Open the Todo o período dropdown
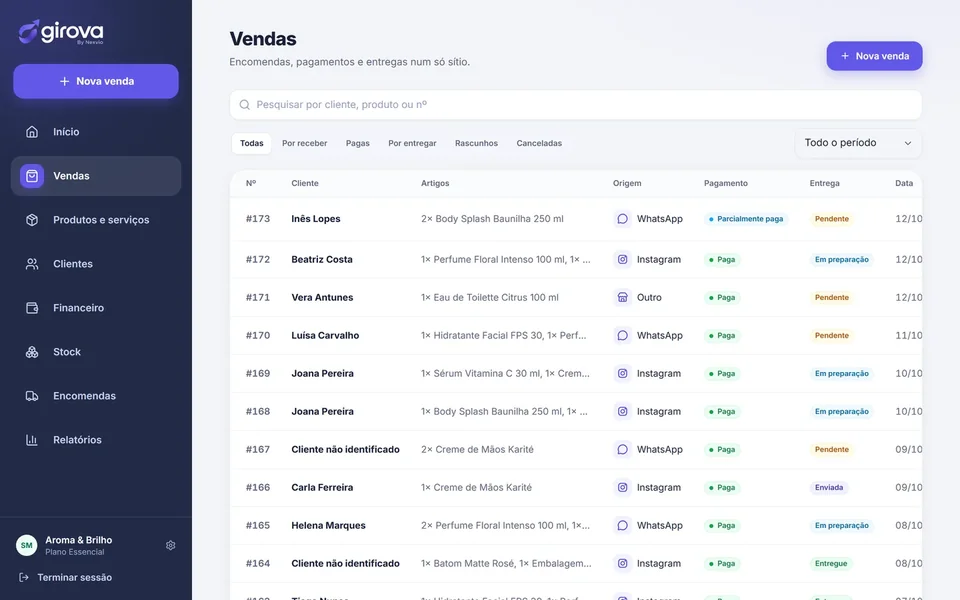 (858, 143)
